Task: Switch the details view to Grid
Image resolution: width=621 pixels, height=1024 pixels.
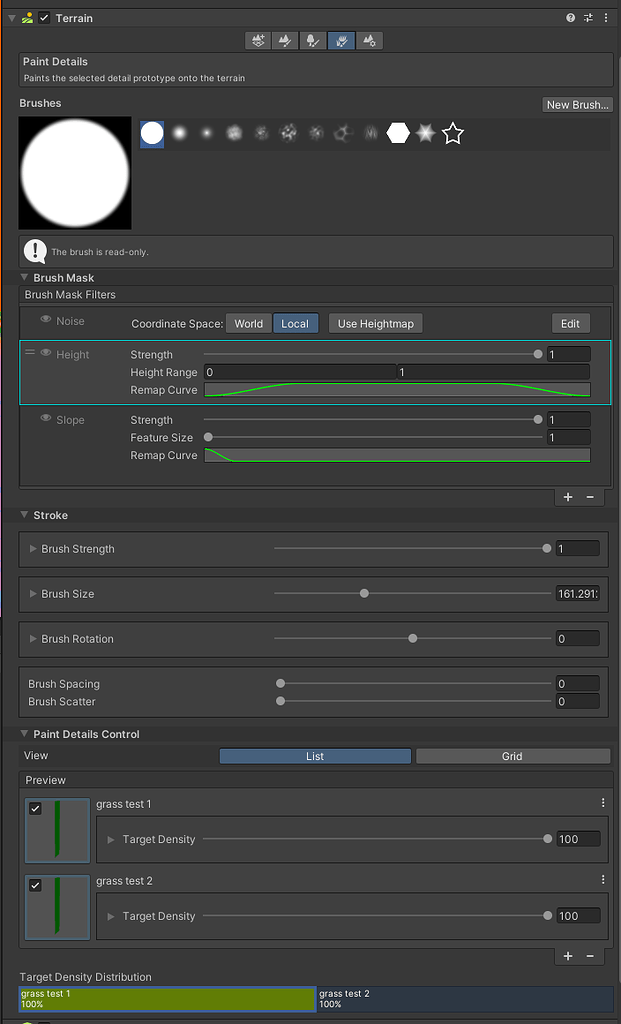Action: [x=512, y=756]
